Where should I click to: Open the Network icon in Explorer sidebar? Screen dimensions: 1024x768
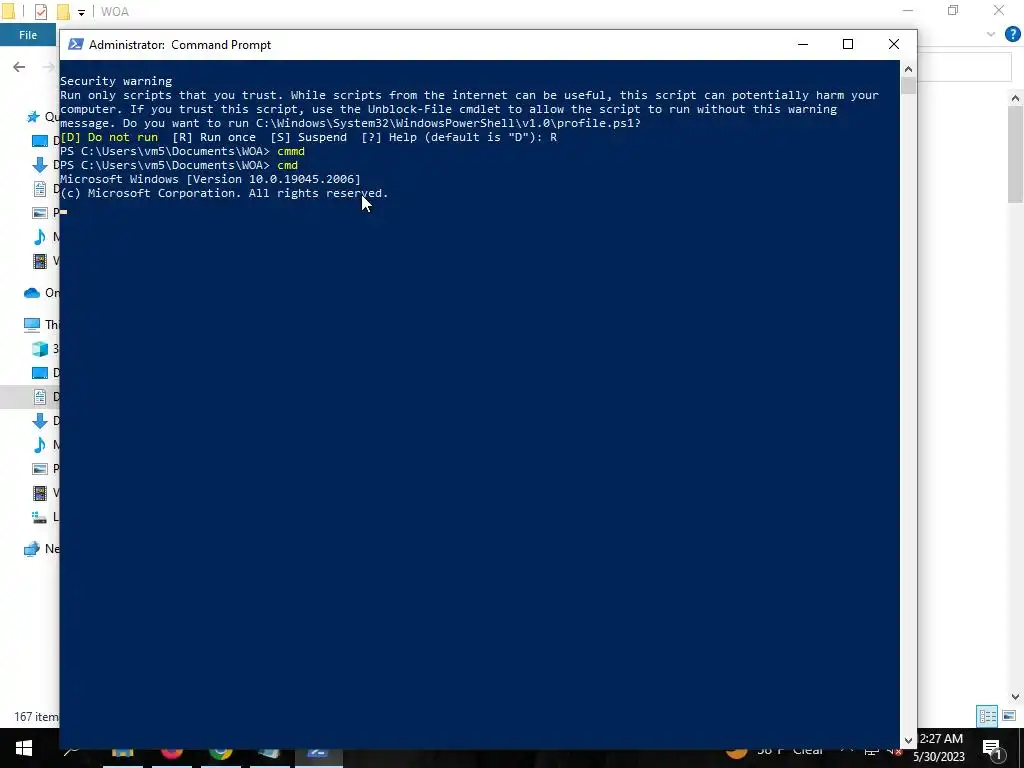coord(32,549)
